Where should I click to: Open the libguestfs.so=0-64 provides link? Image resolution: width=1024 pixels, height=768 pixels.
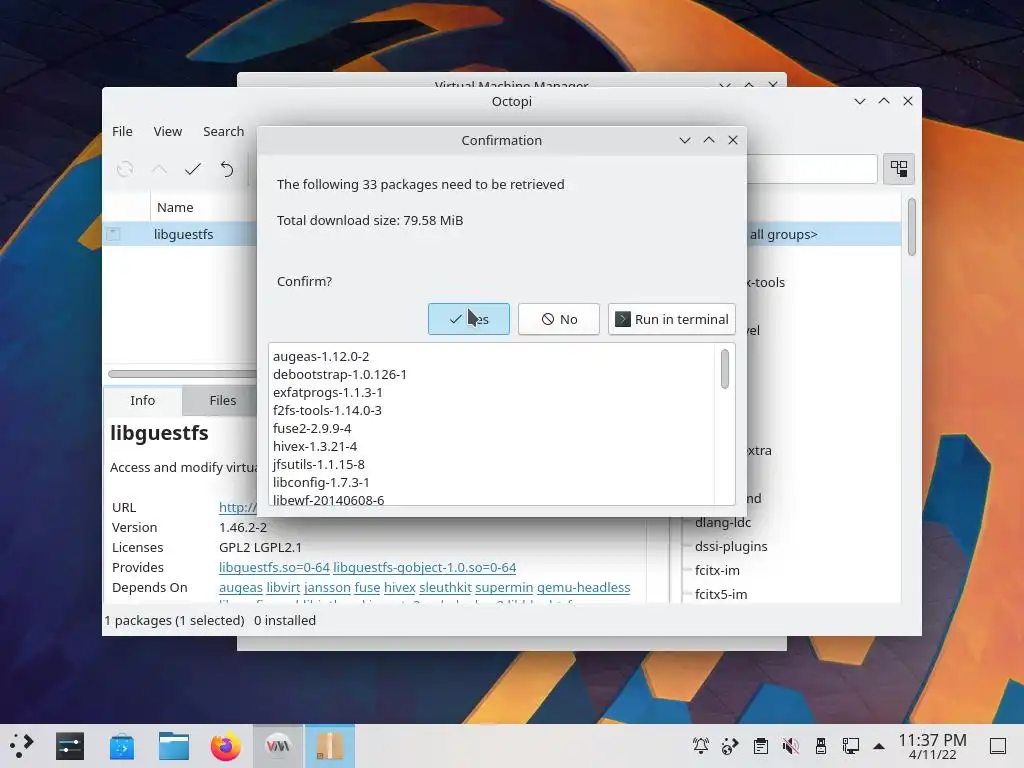pyautogui.click(x=274, y=568)
